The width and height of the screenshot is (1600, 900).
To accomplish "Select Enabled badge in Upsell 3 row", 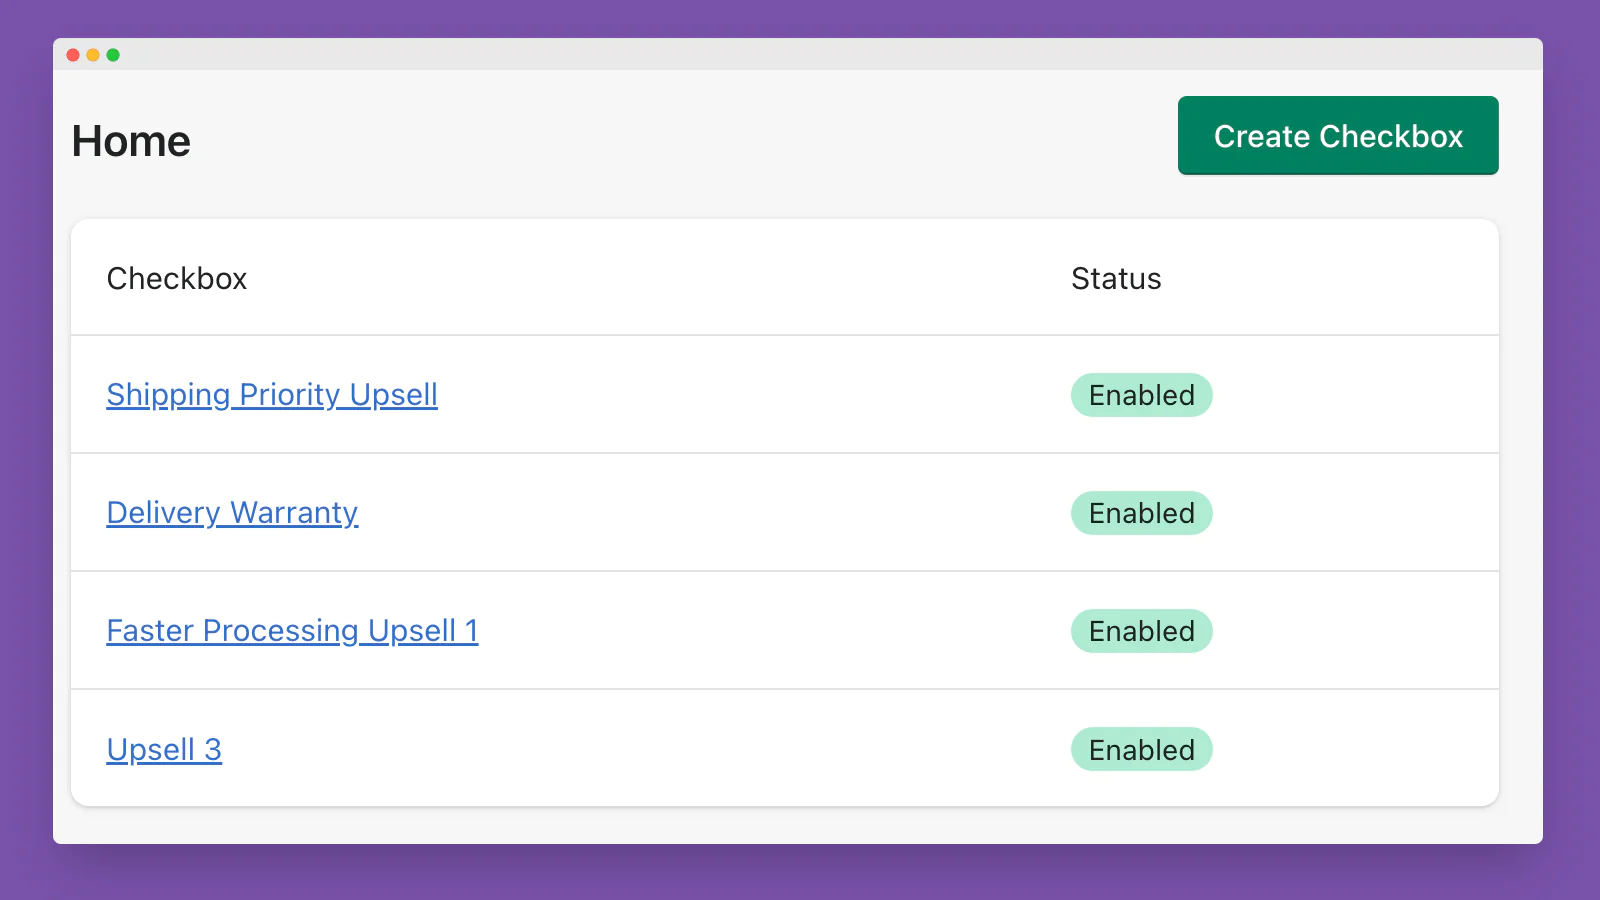I will pos(1142,749).
